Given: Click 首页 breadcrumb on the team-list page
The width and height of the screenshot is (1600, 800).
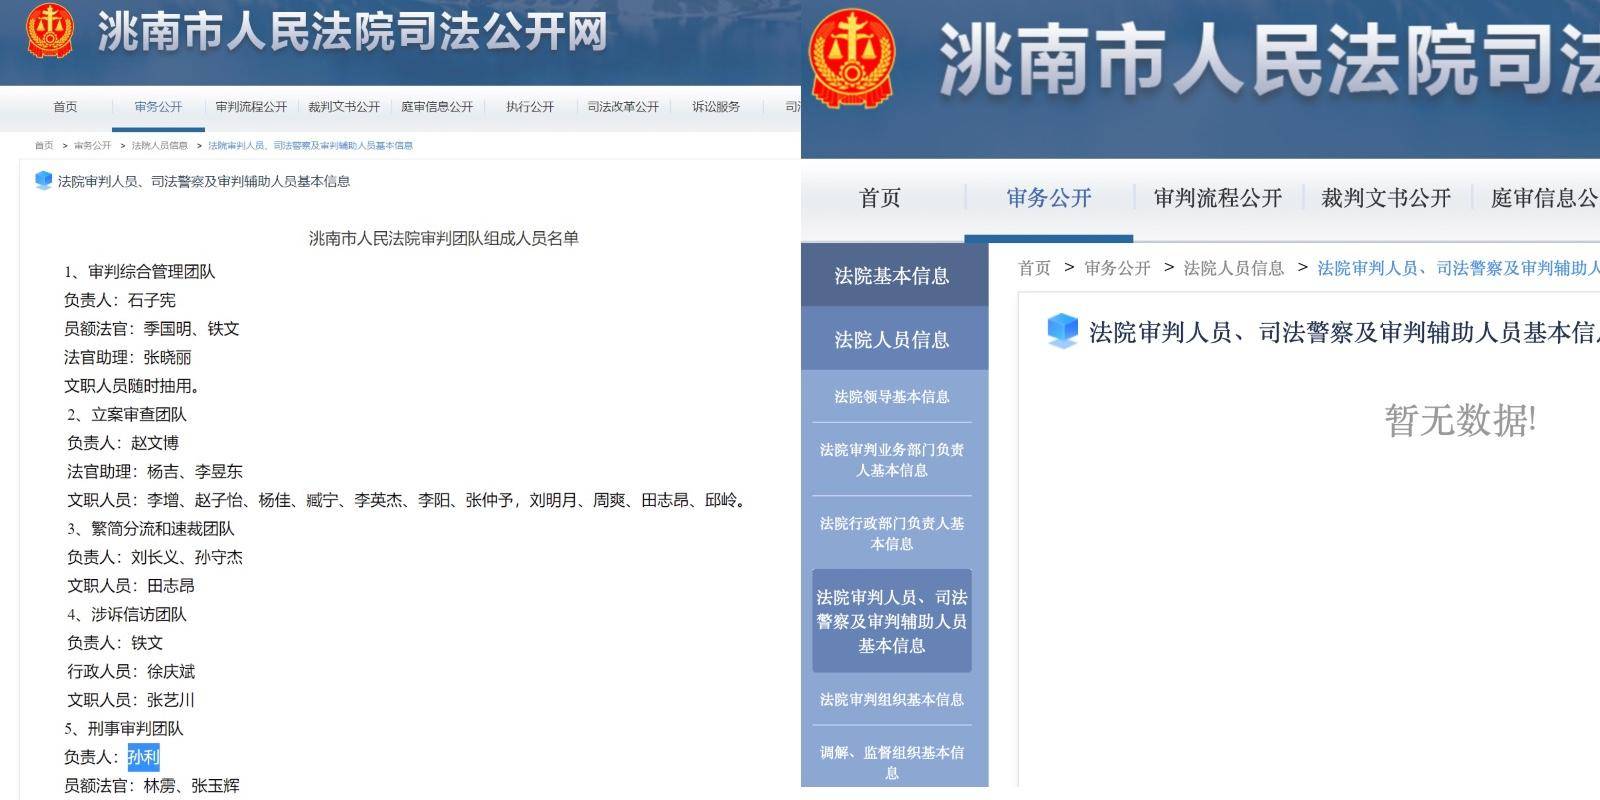Looking at the screenshot, I should tap(44, 146).
